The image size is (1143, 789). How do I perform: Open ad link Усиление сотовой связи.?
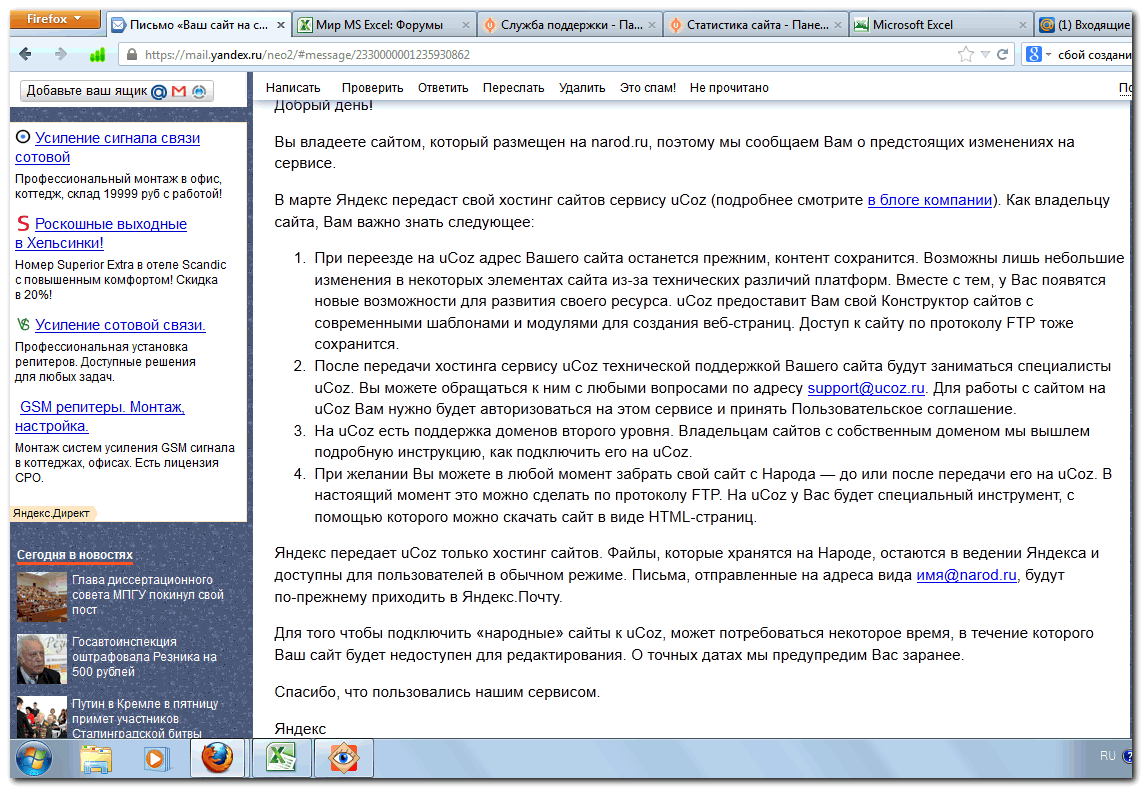[120, 325]
